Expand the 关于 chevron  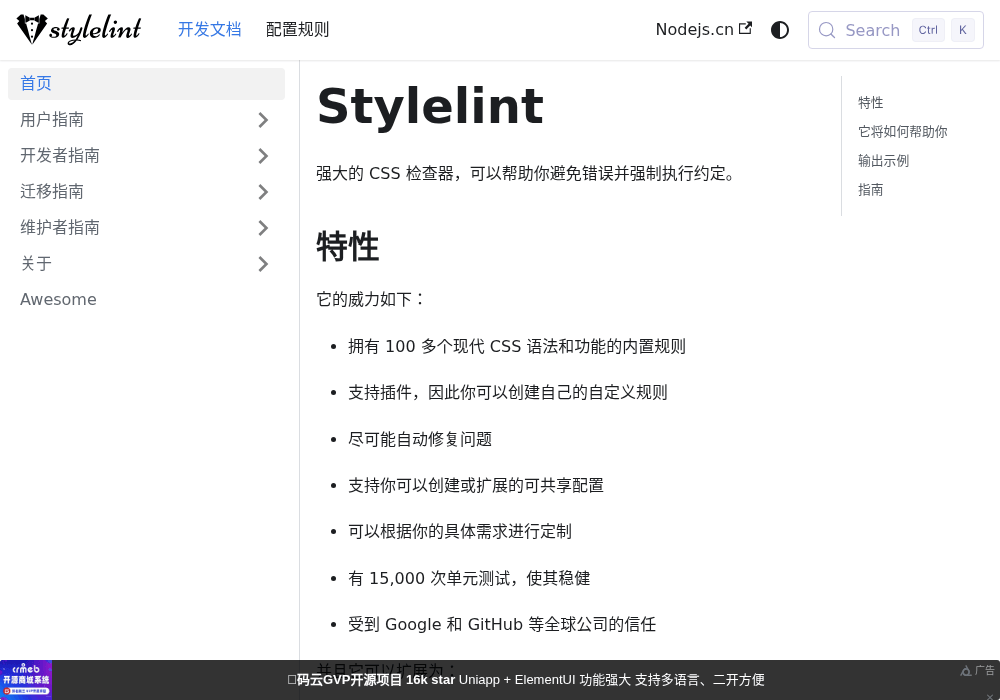tap(263, 264)
